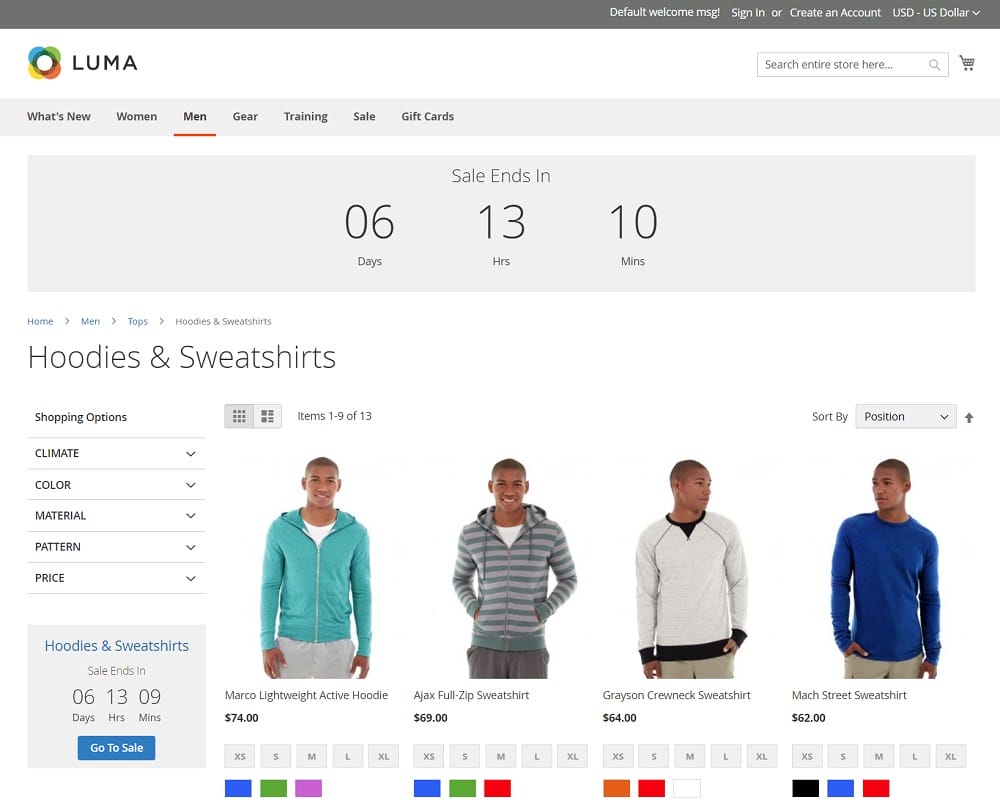This screenshot has width=1000, height=811.
Task: Click Grayson Crewneck Sweatshirt title
Action: click(676, 695)
